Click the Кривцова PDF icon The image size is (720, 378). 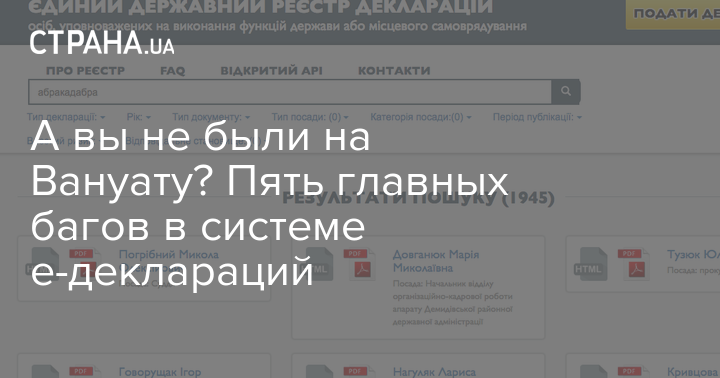point(633,372)
